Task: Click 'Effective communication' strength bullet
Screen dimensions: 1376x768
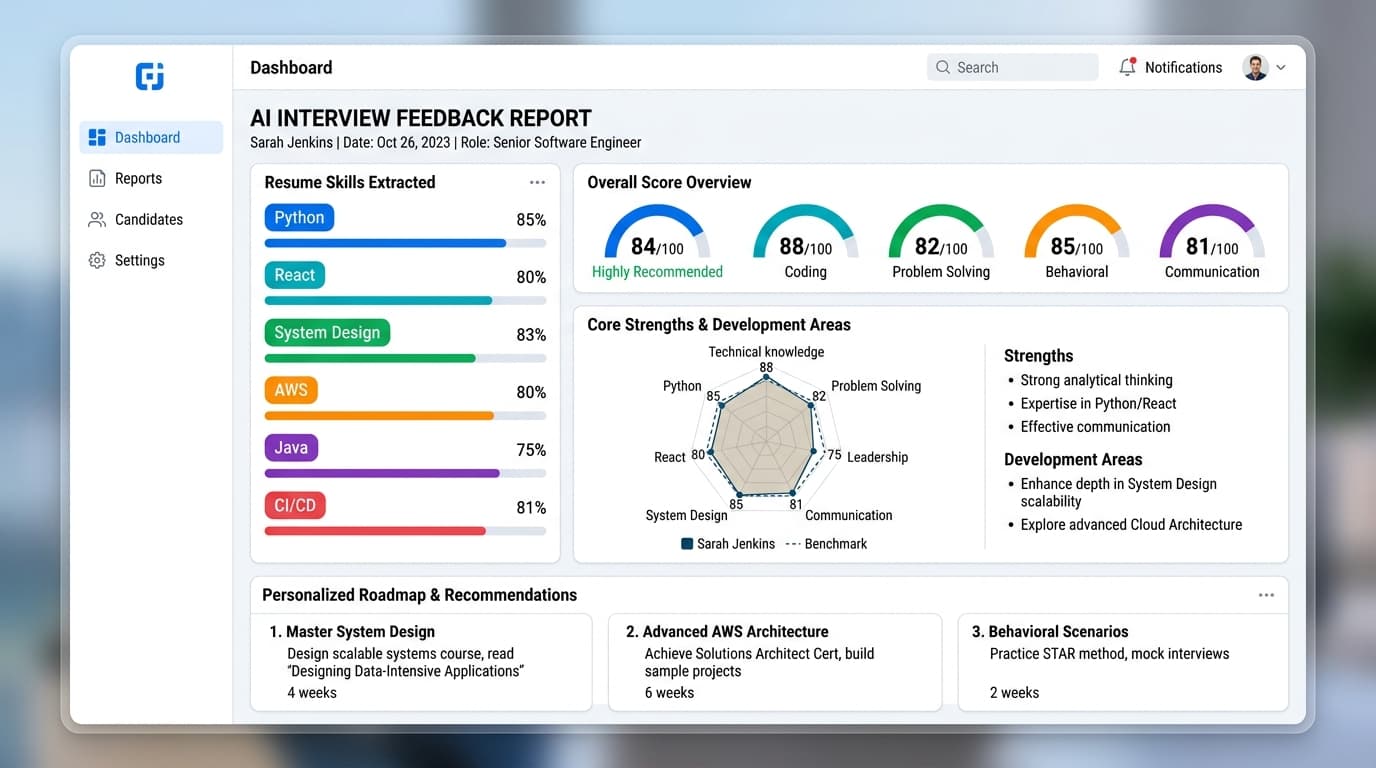Action: [x=1095, y=427]
